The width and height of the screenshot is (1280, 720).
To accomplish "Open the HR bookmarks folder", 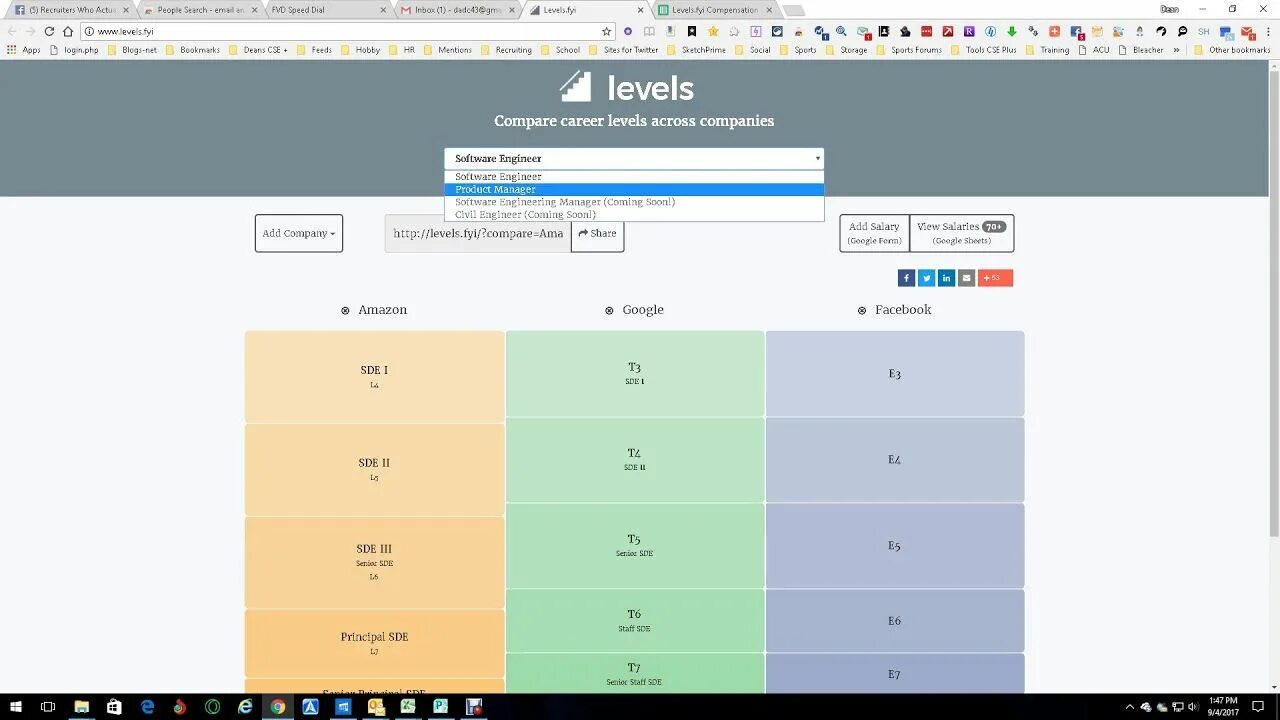I will (x=402, y=50).
